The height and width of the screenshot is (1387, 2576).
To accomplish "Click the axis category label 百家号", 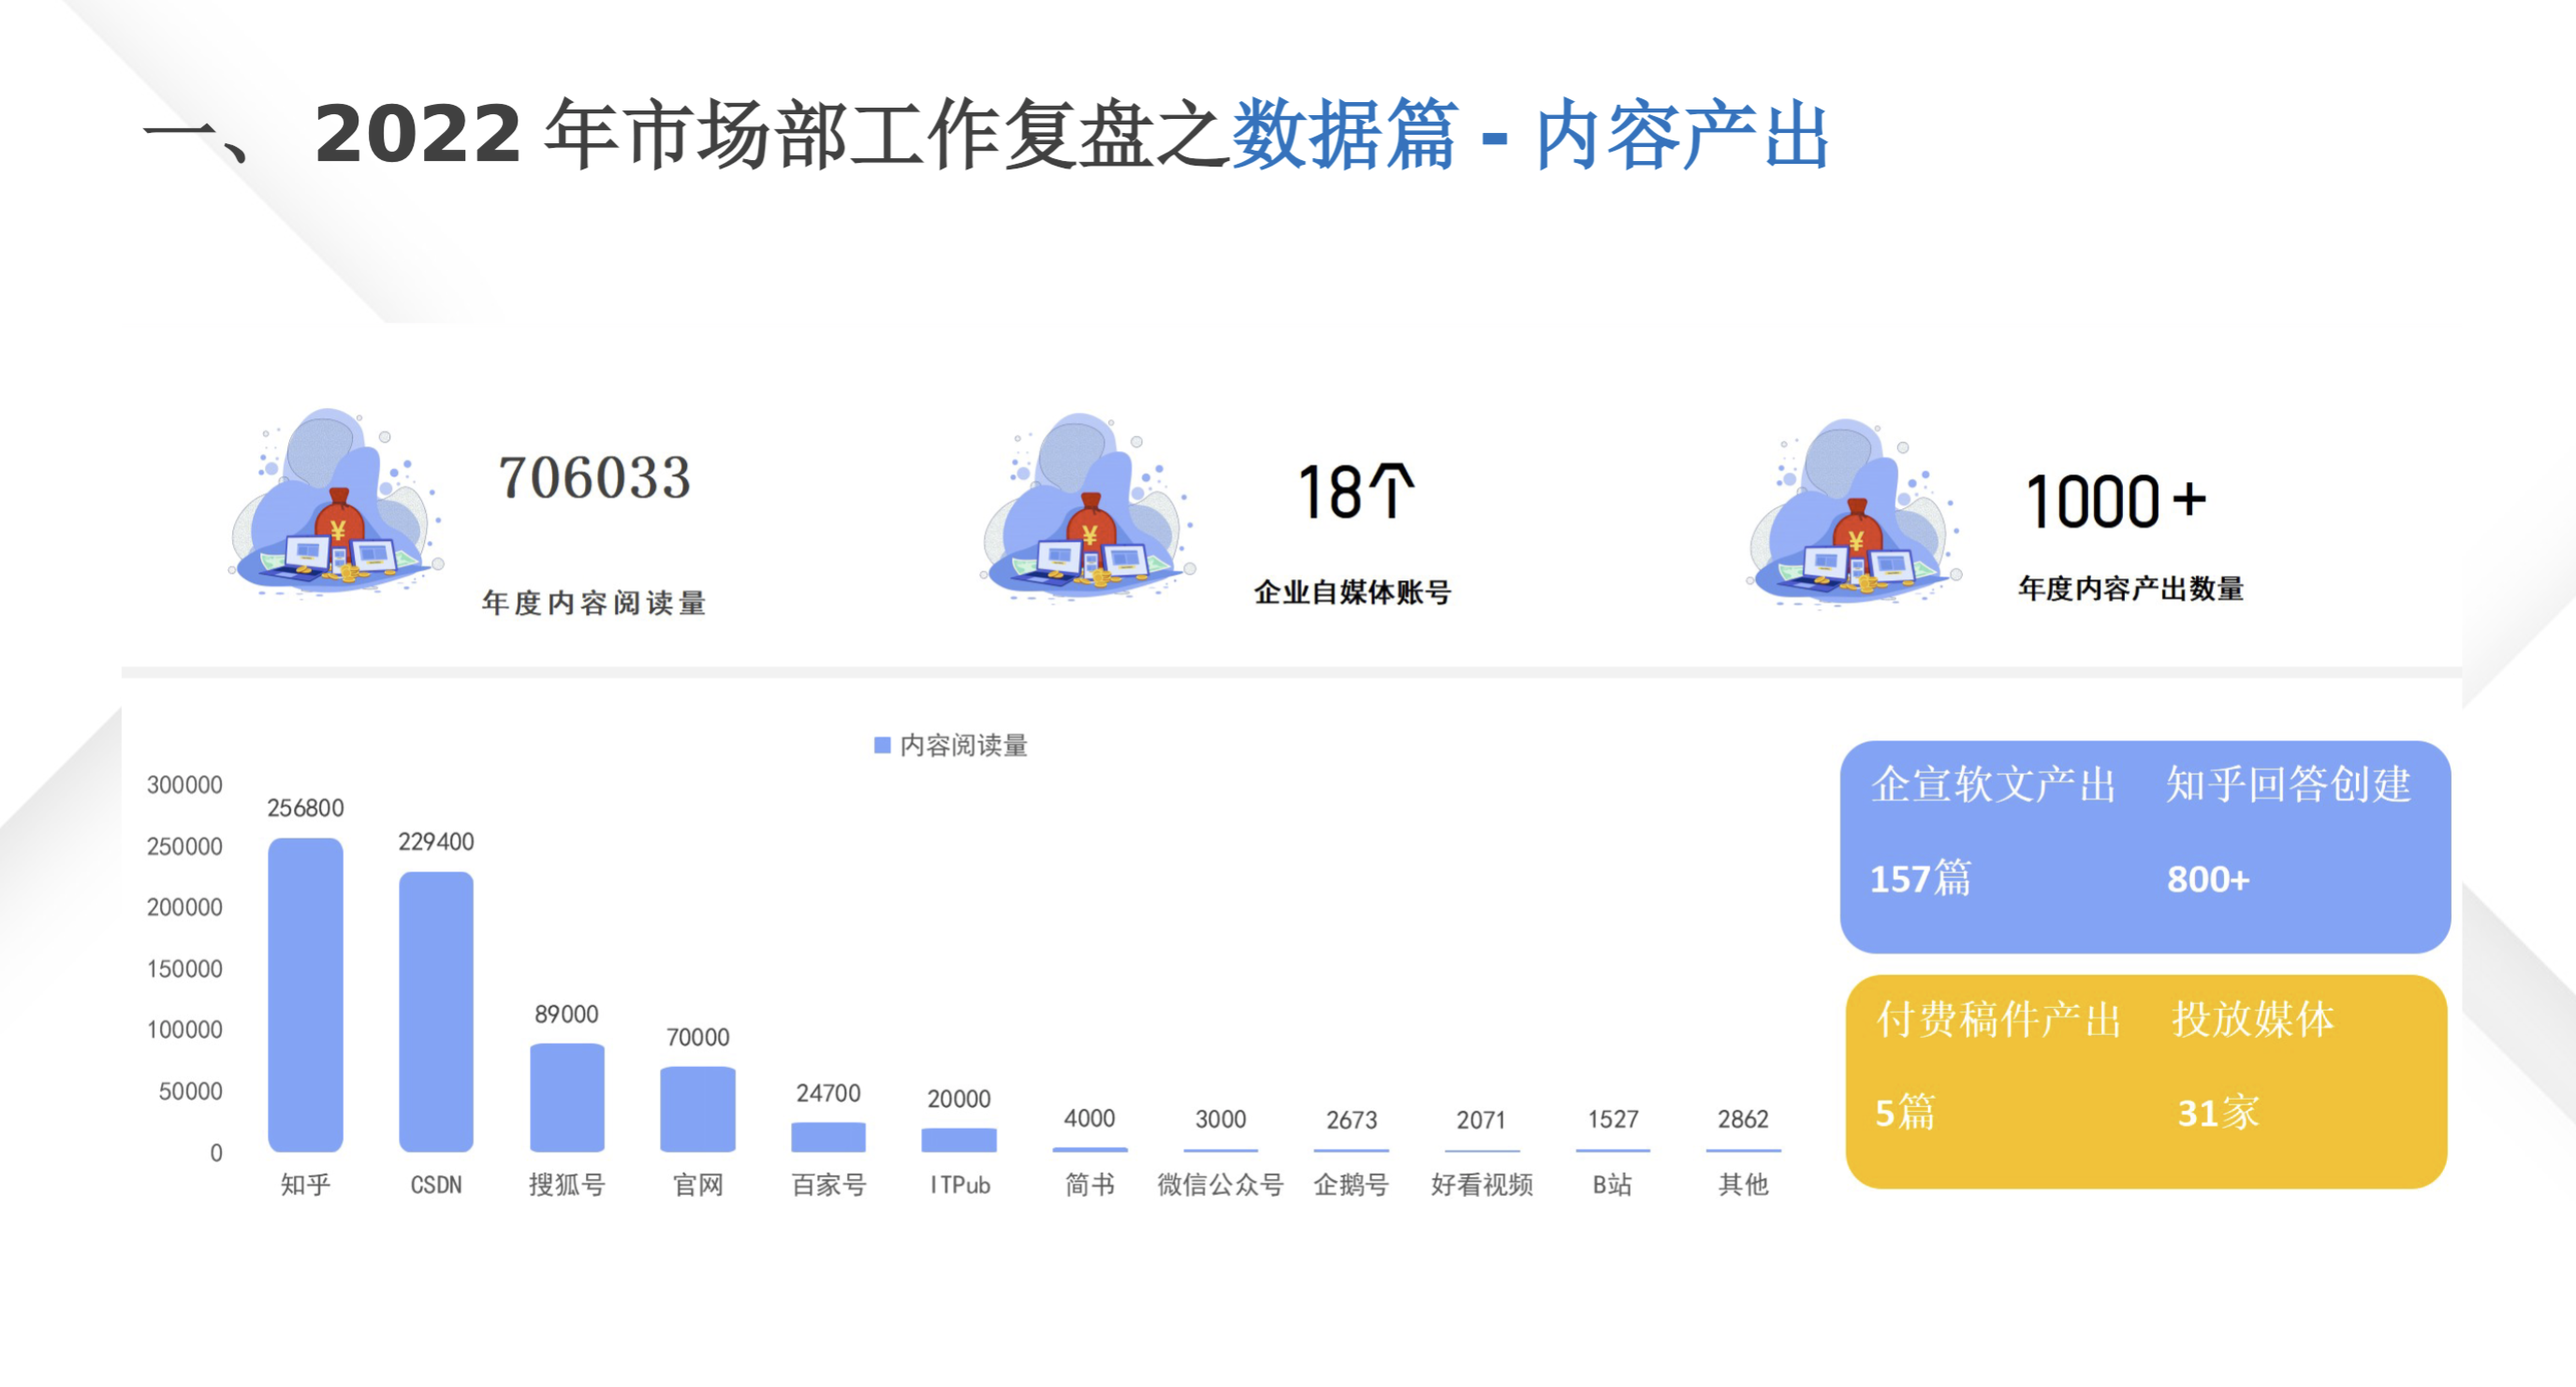I will click(x=828, y=1185).
